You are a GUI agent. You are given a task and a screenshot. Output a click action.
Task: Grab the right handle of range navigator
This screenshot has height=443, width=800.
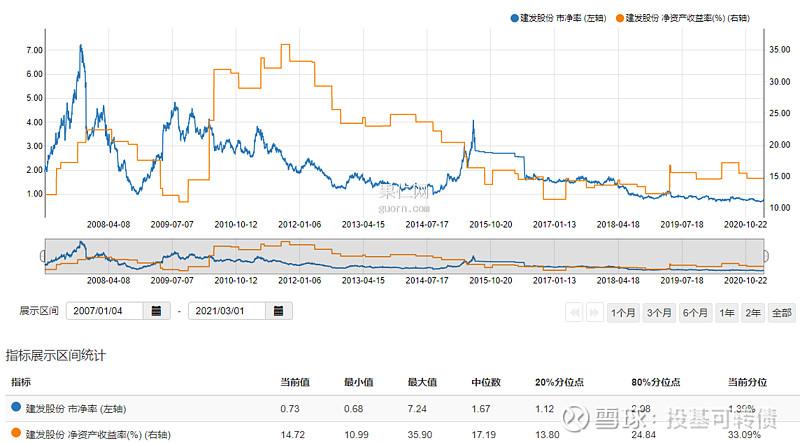[765, 256]
